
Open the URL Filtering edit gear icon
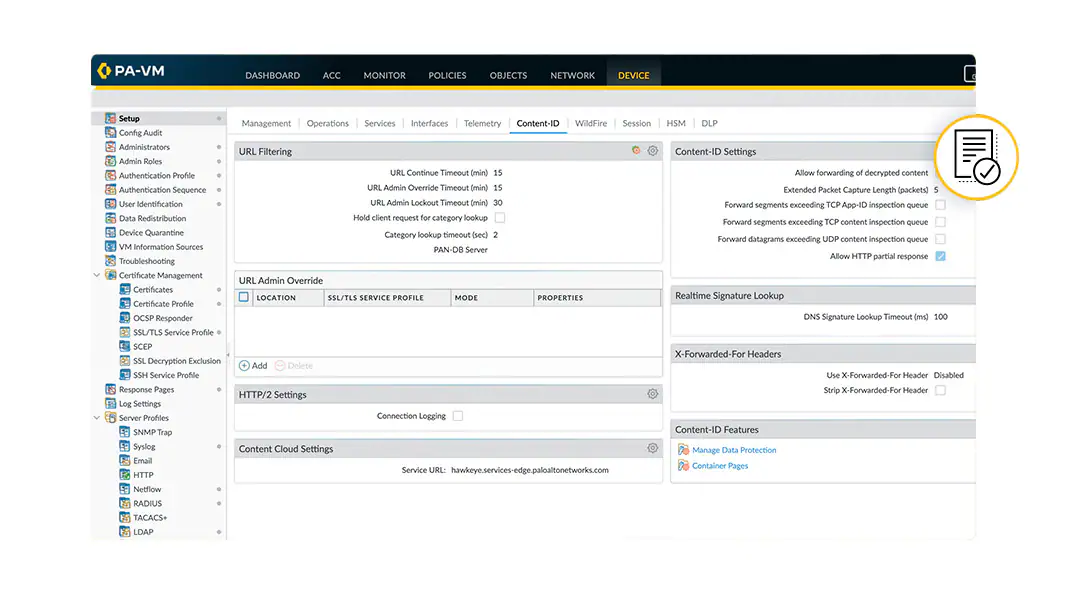(x=653, y=150)
